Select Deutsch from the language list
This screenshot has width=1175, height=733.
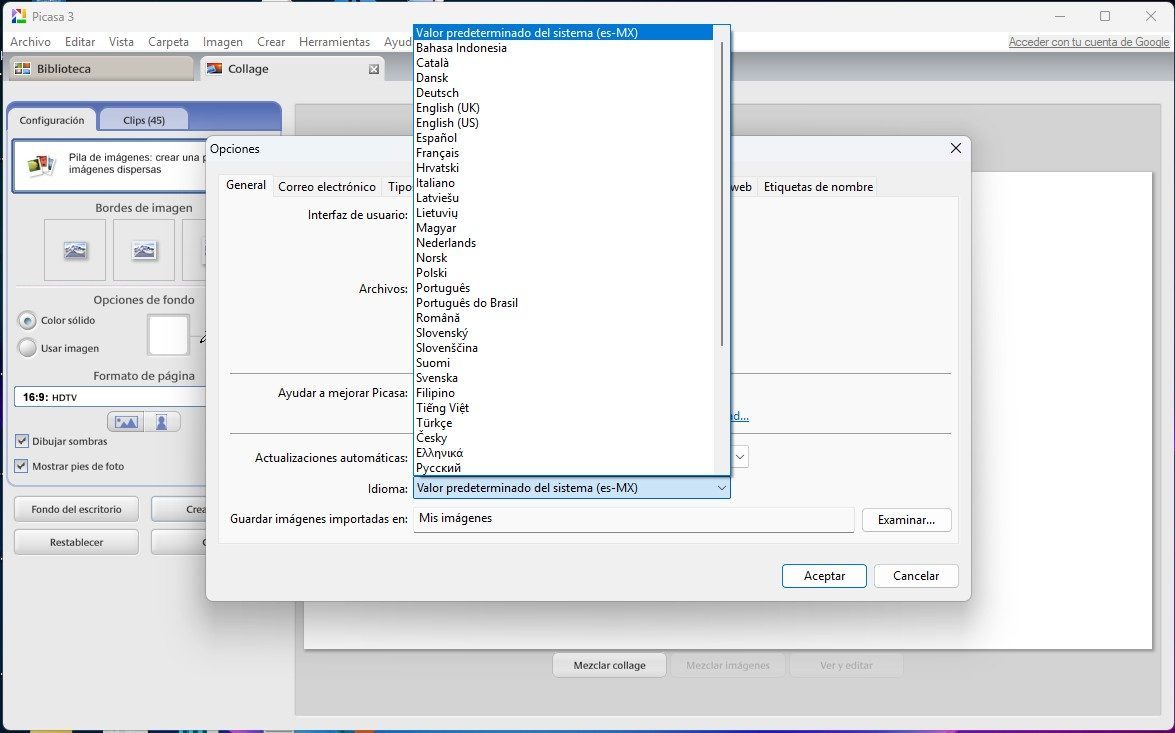564,93
